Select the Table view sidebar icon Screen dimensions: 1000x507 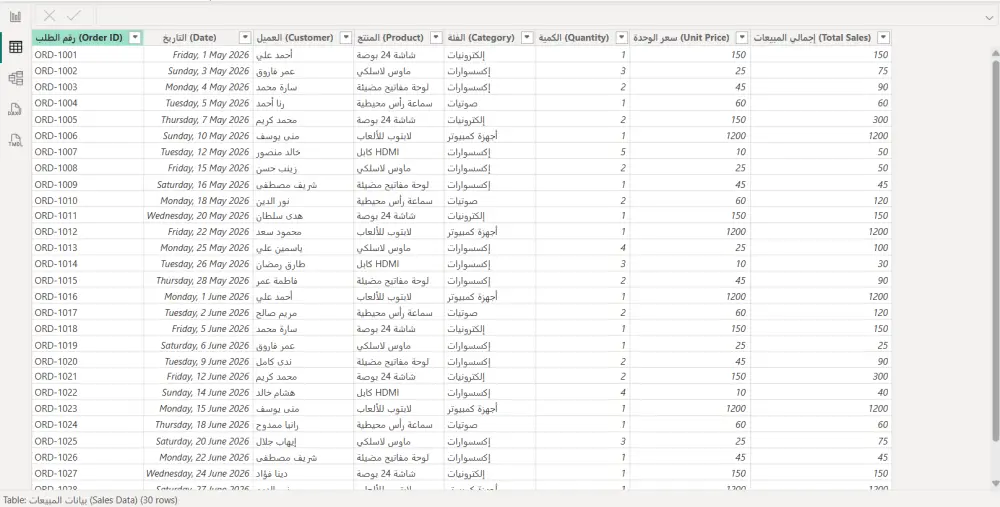[15, 47]
